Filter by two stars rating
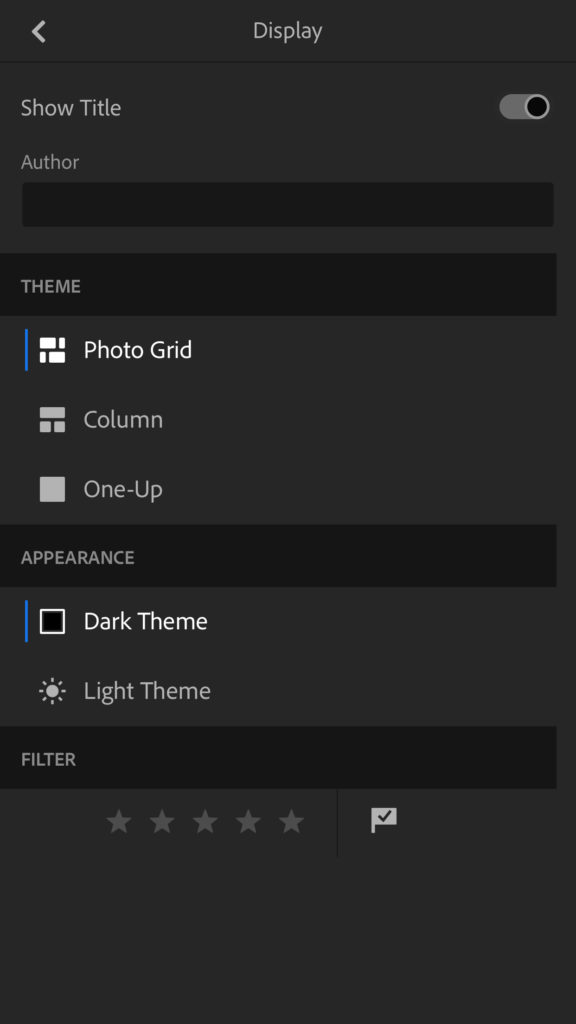The image size is (576, 1024). pos(162,822)
